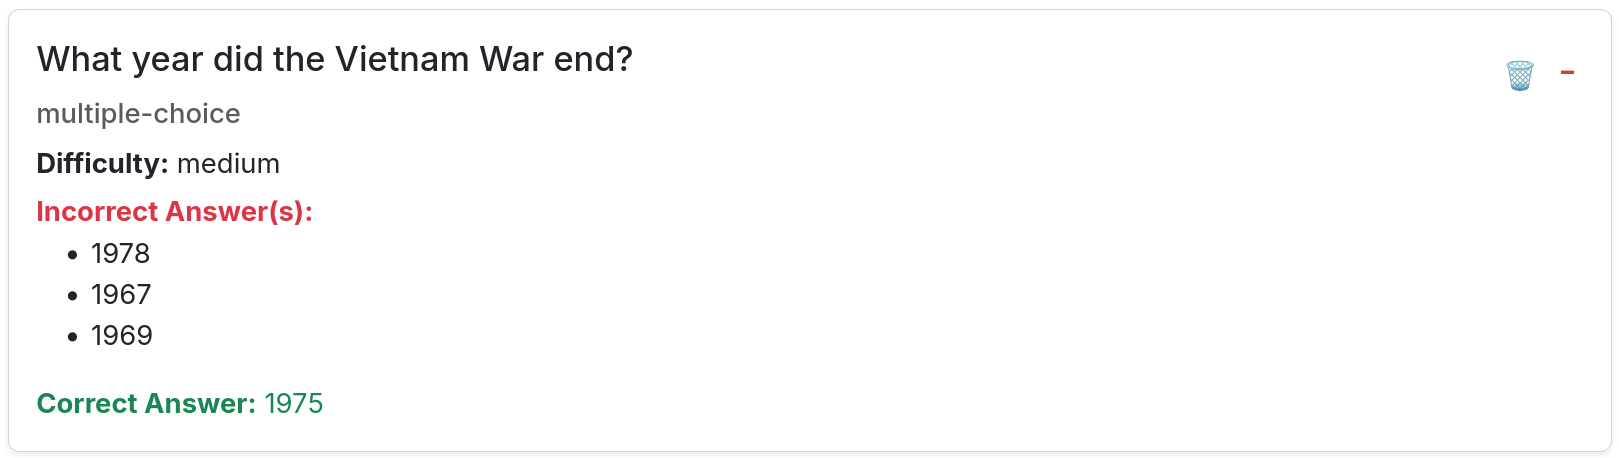Click the green "Correct Answer:" label
Screen dimensions: 1619x458
[146, 404]
